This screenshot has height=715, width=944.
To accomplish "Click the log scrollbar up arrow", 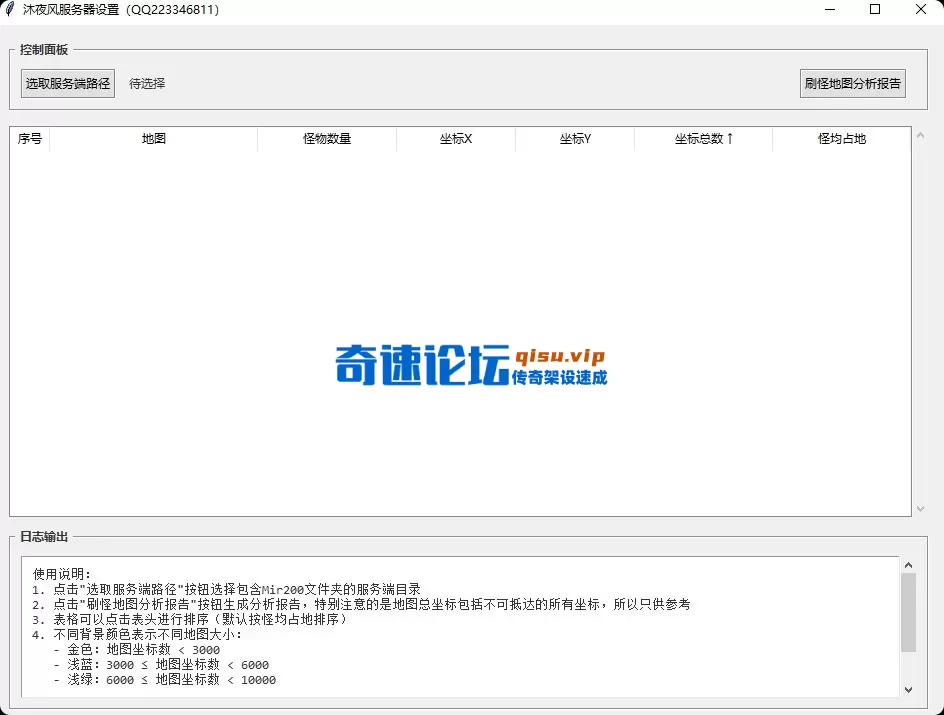I will [909, 563].
